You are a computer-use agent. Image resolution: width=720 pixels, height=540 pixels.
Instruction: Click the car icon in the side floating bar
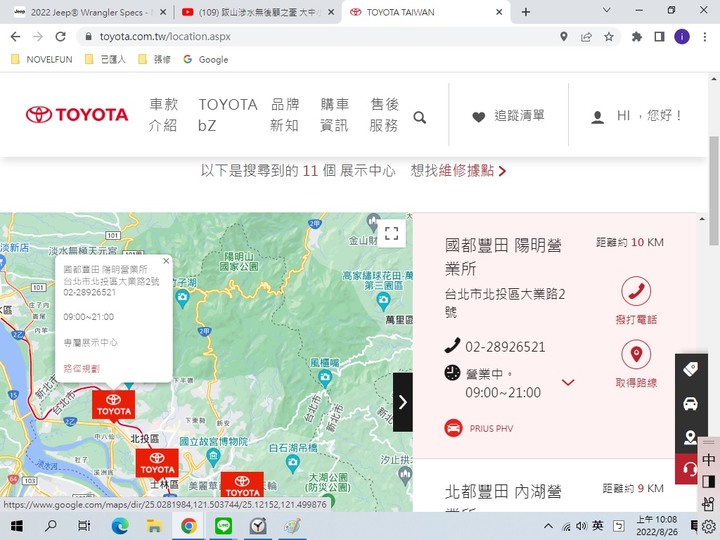691,403
